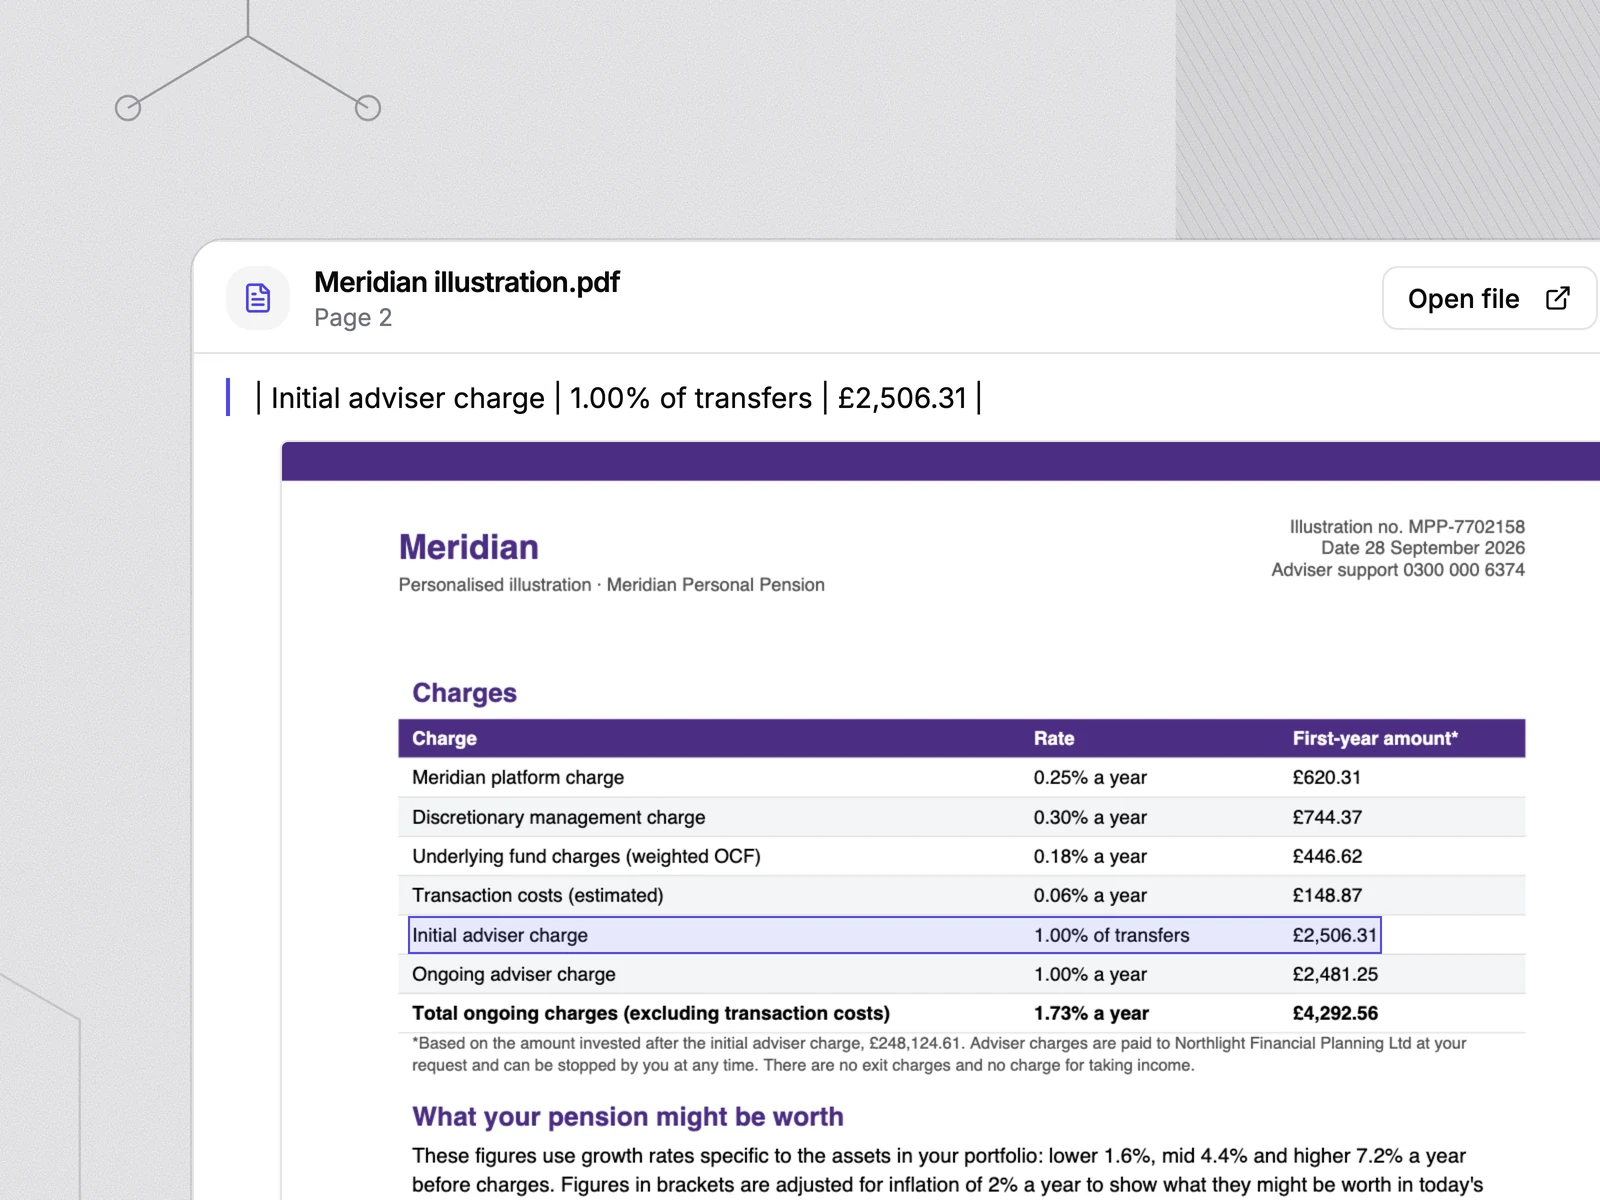Click Adviser support 0300 000 6374
This screenshot has width=1600, height=1200.
pos(1398,570)
